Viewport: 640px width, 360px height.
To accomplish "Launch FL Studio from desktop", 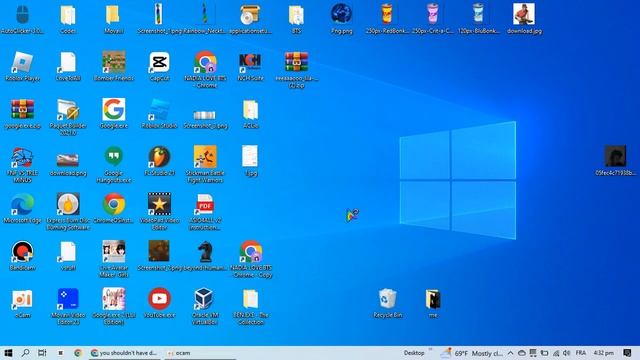I will (159, 161).
